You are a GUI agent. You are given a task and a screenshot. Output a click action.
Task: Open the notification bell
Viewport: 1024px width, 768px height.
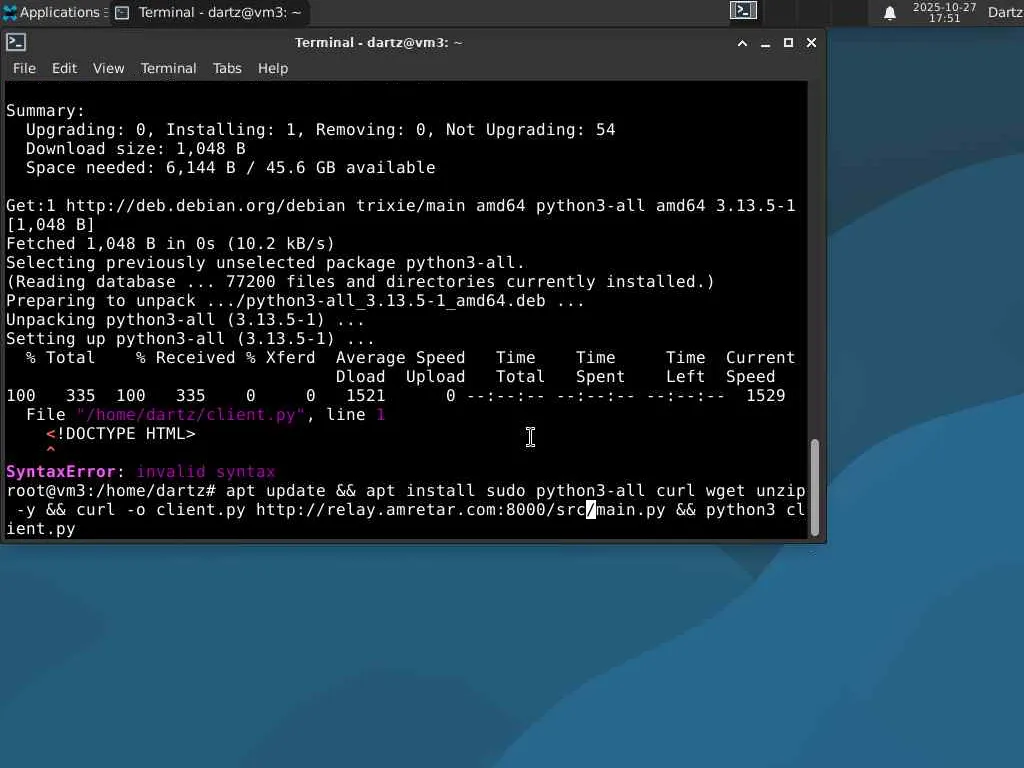pos(889,13)
